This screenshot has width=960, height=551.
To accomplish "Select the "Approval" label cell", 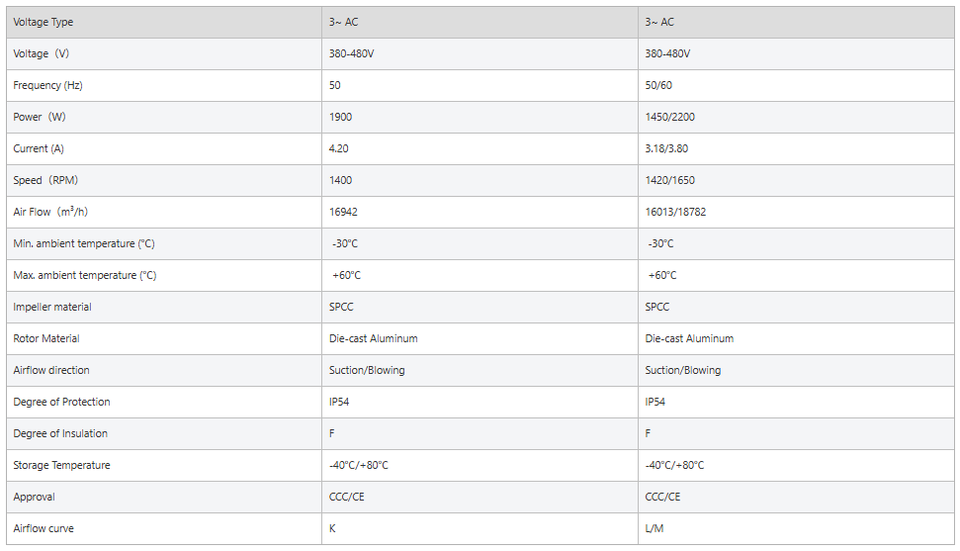I will point(34,497).
